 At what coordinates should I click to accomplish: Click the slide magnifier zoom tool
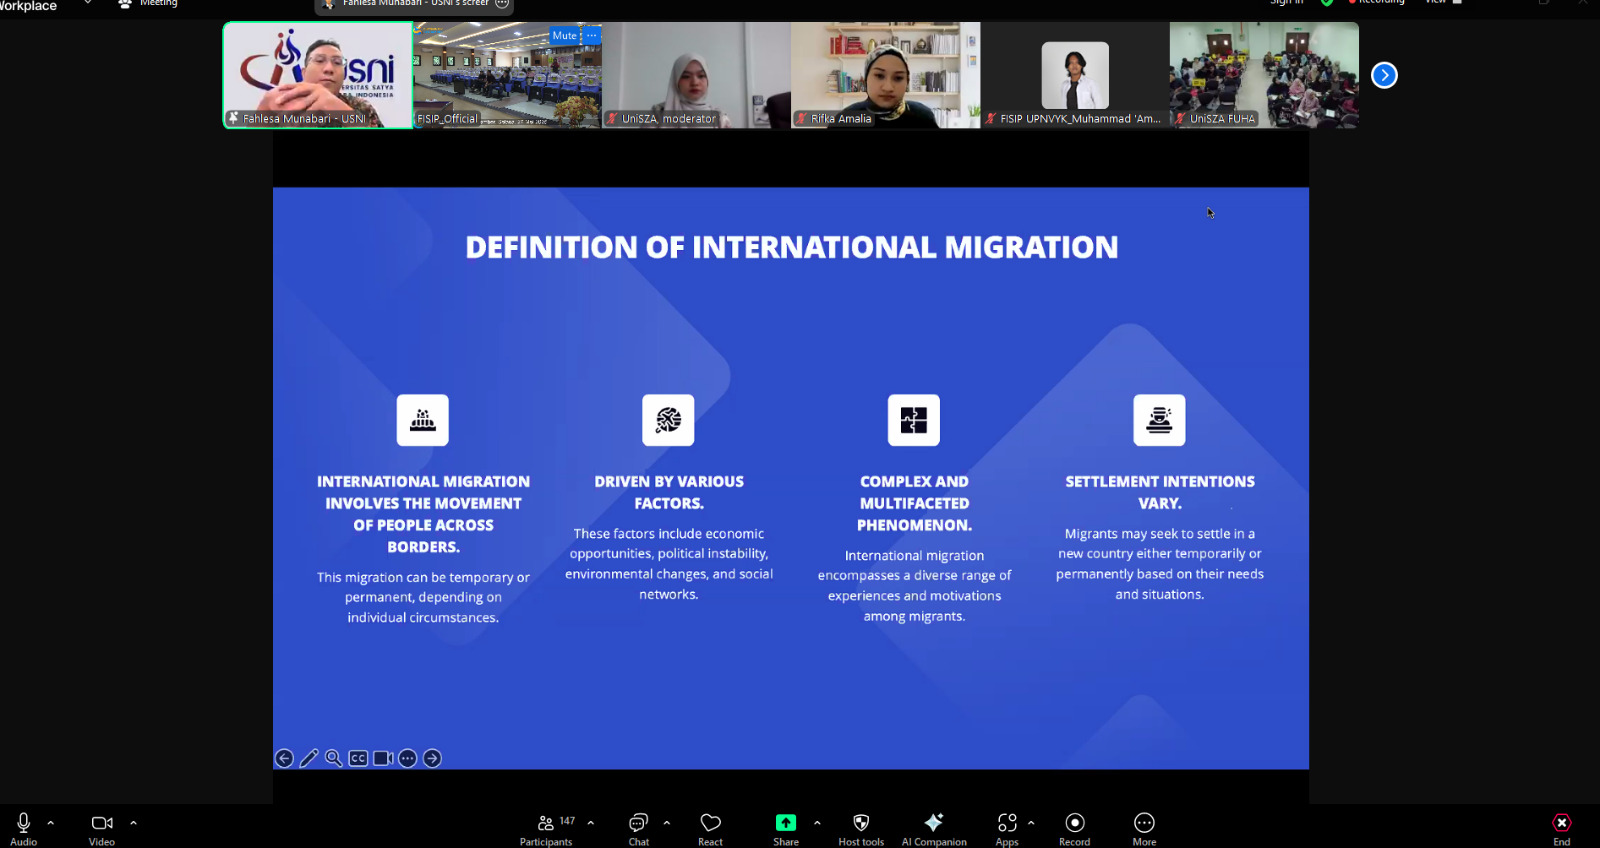point(334,758)
